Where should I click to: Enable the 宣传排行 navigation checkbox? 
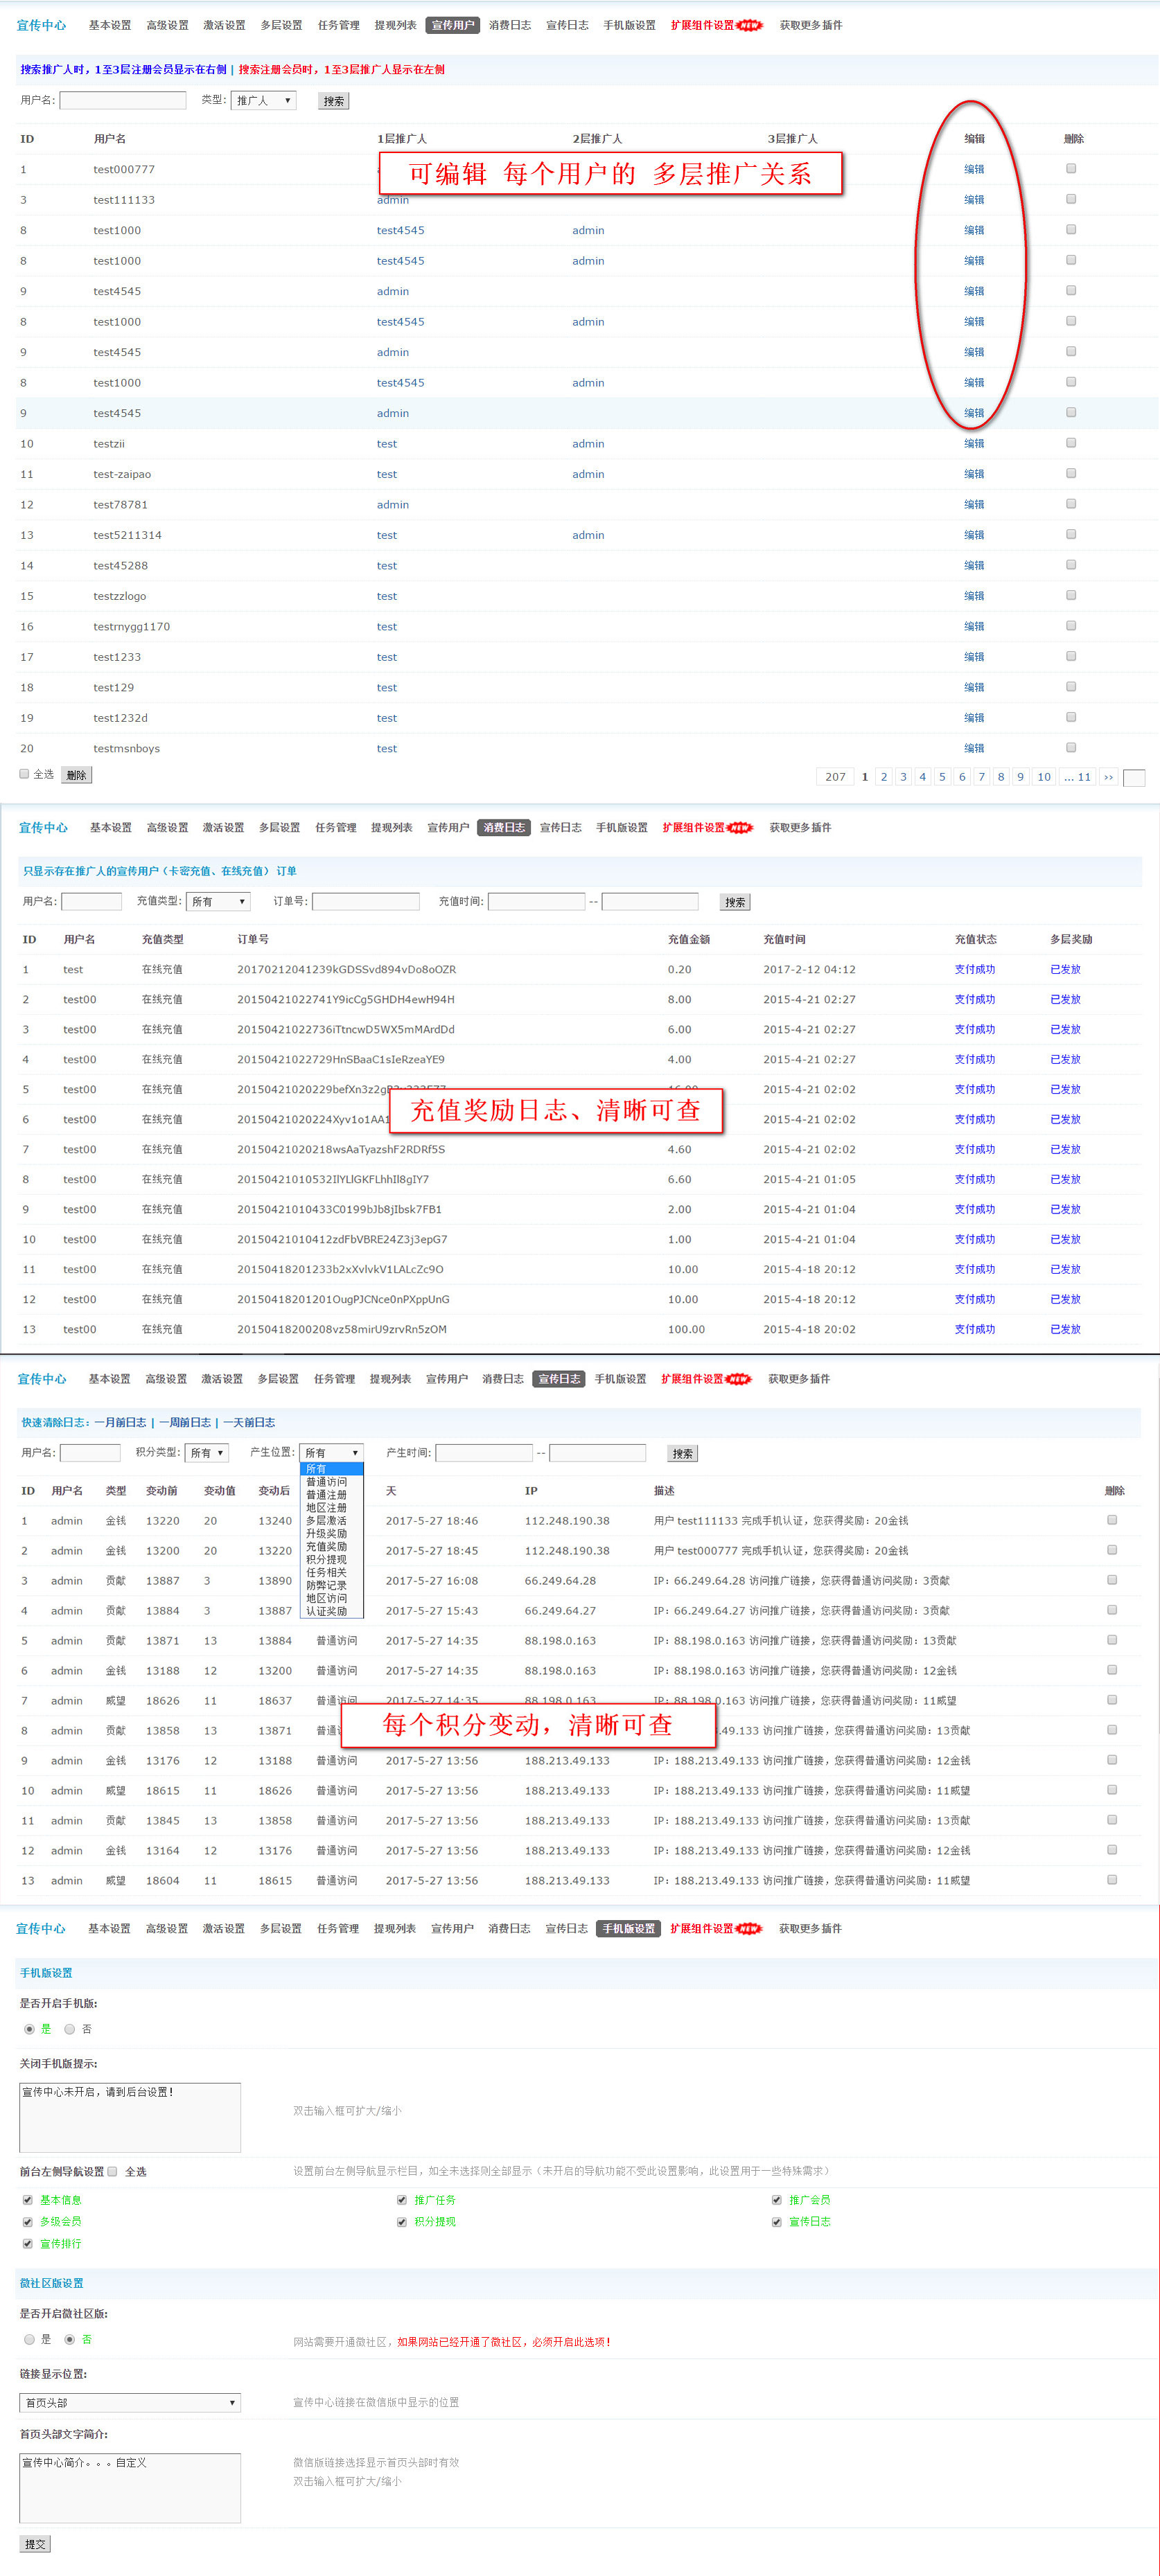click(x=28, y=2243)
